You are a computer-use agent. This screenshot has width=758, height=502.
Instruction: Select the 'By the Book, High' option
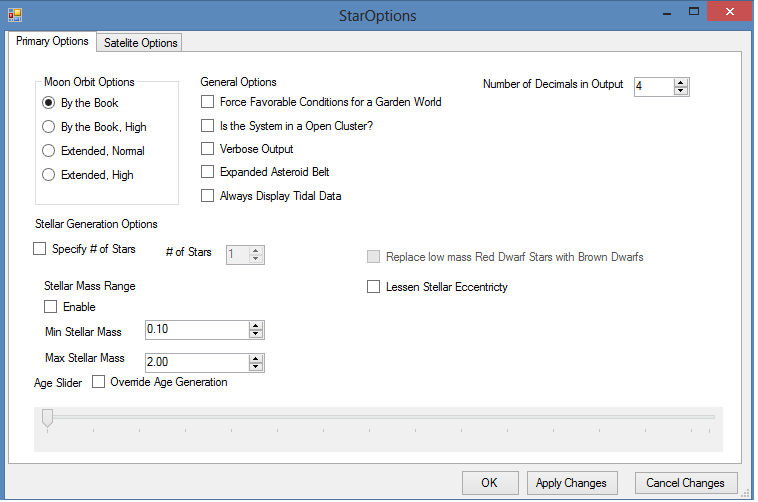[x=49, y=127]
